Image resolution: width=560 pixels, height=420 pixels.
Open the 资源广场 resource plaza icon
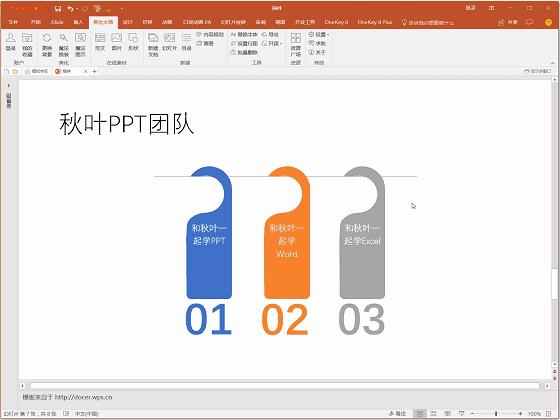[x=296, y=38]
